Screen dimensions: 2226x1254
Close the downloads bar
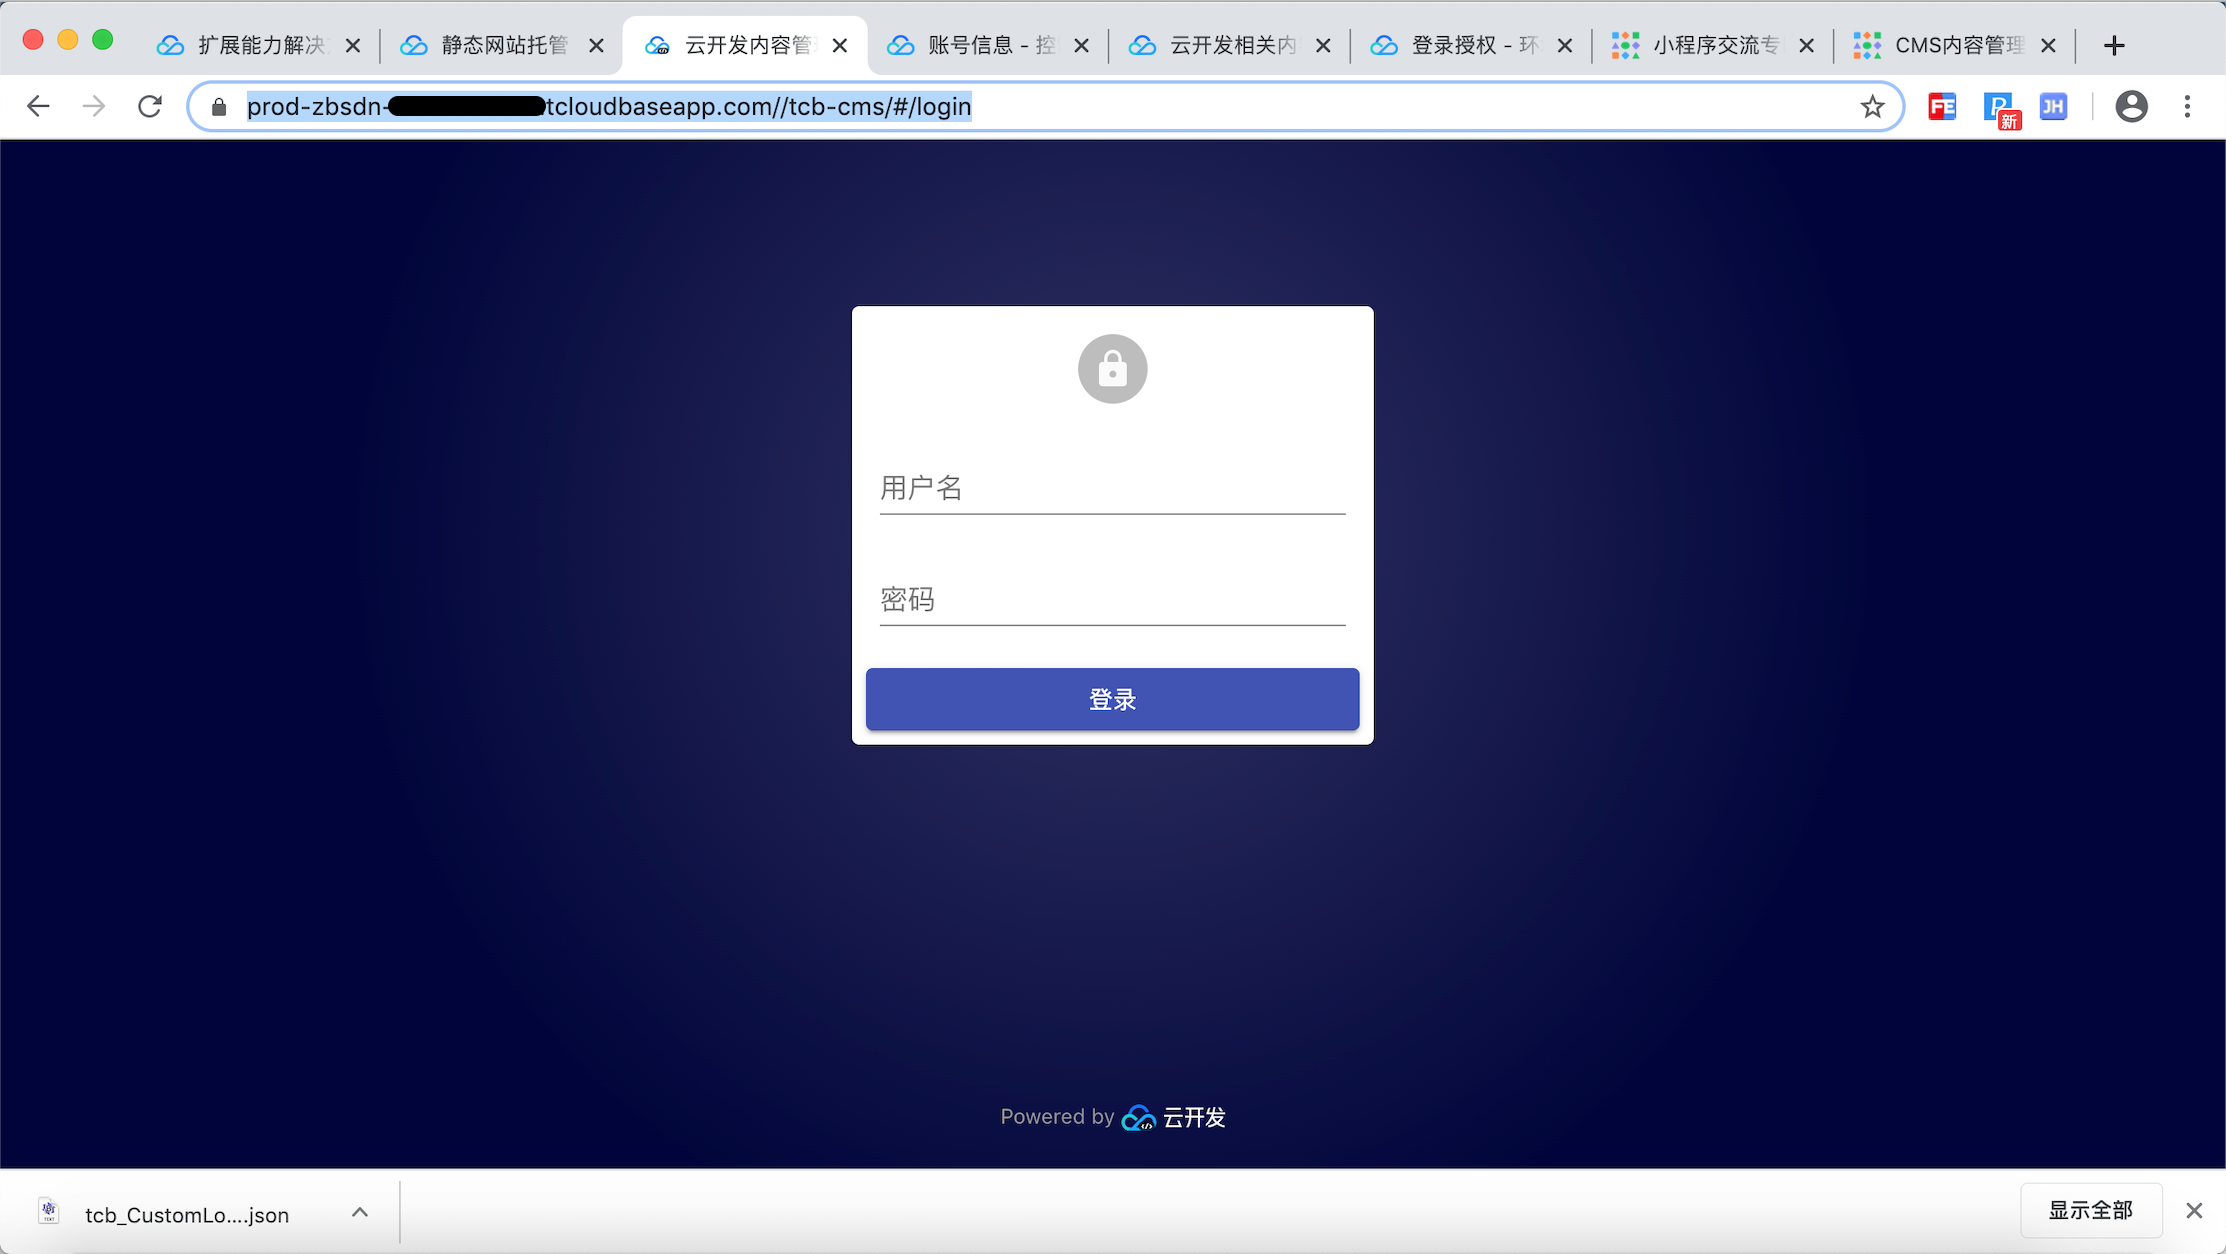click(x=2194, y=1210)
